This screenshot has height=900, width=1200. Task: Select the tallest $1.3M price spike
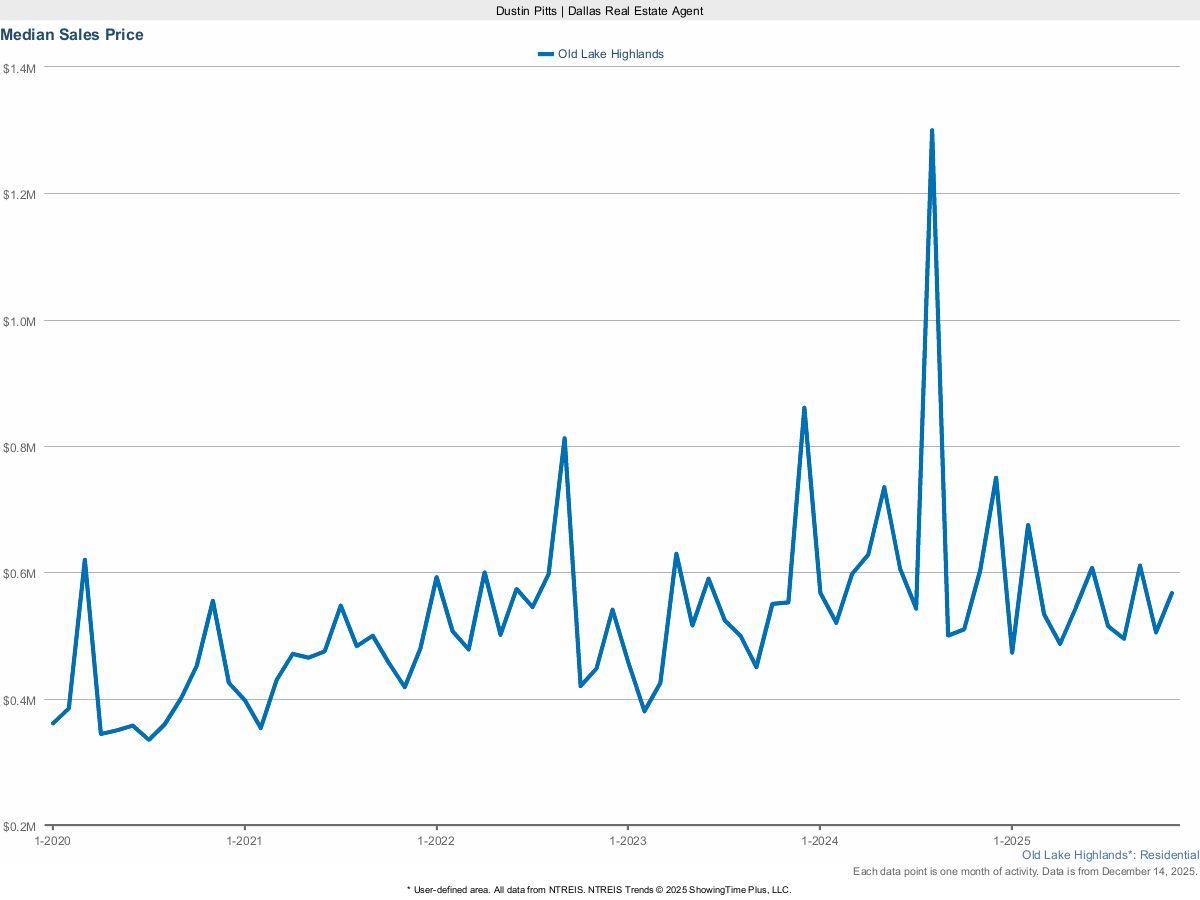(x=932, y=129)
